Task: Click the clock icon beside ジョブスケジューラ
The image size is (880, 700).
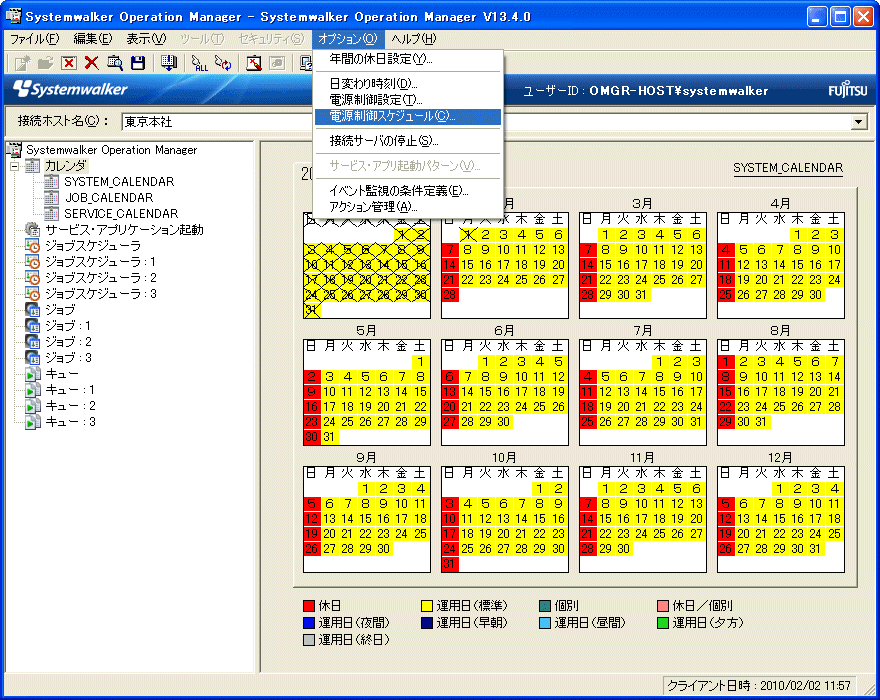Action: click(x=33, y=246)
